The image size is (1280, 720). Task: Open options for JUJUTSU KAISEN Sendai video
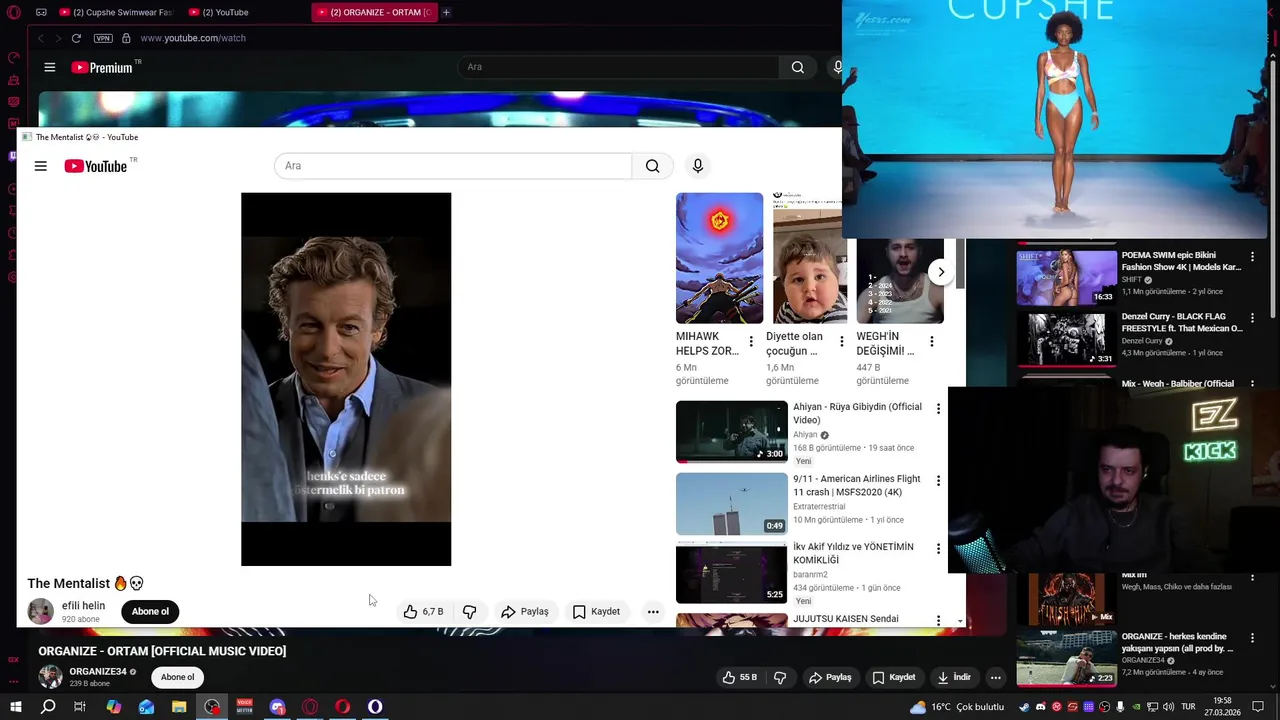[938, 621]
